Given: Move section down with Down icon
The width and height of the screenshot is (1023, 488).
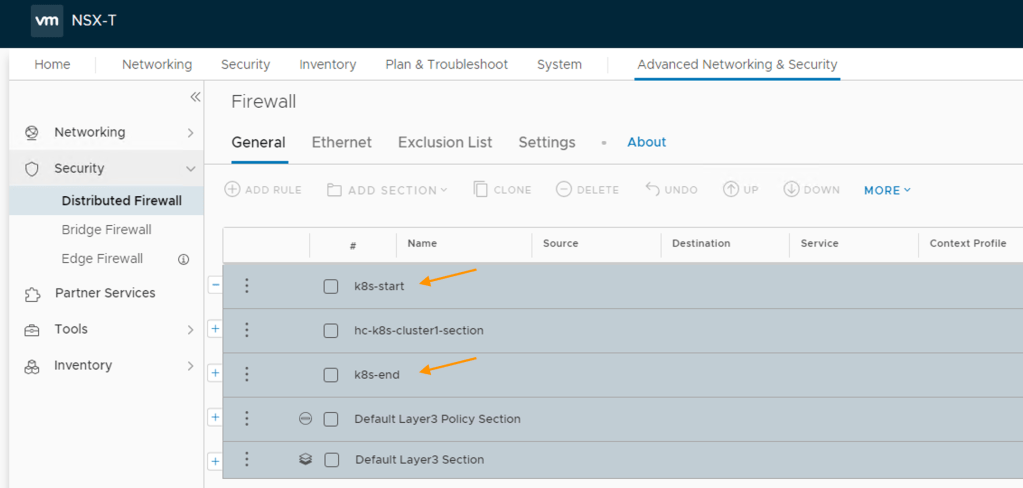Looking at the screenshot, I should pyautogui.click(x=791, y=189).
